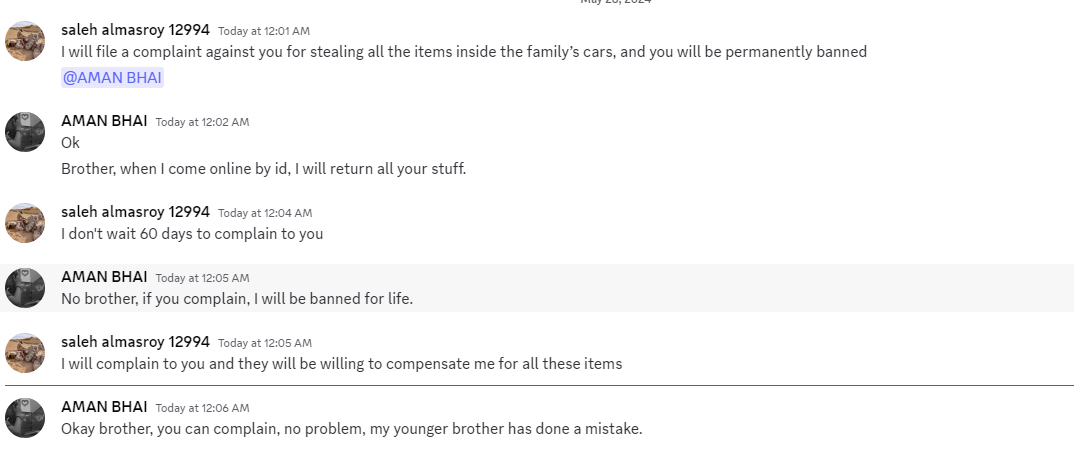The height and width of the screenshot is (453, 1074).
Task: Click saleh almasroy 12994 name above '60 days' message
Action: 135,212
